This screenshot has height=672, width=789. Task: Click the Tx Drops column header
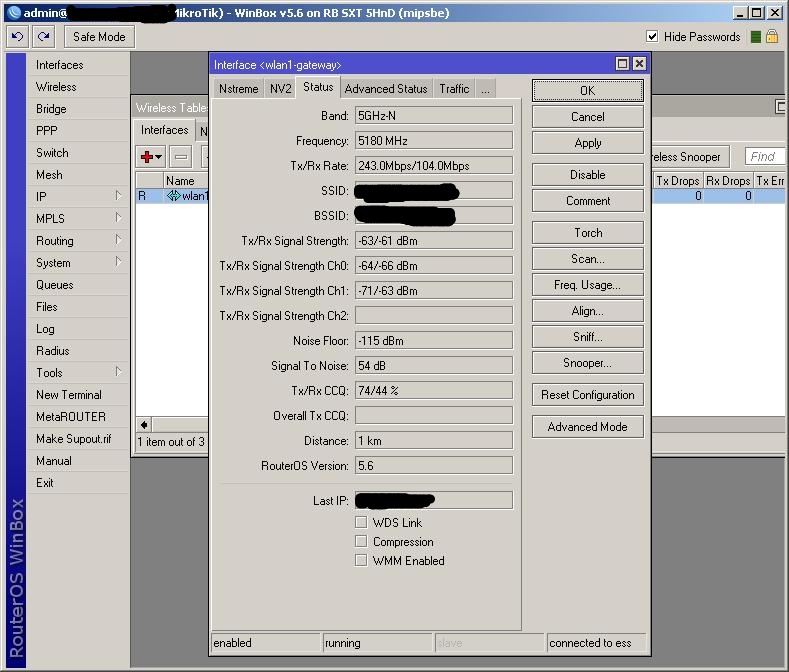click(x=678, y=181)
